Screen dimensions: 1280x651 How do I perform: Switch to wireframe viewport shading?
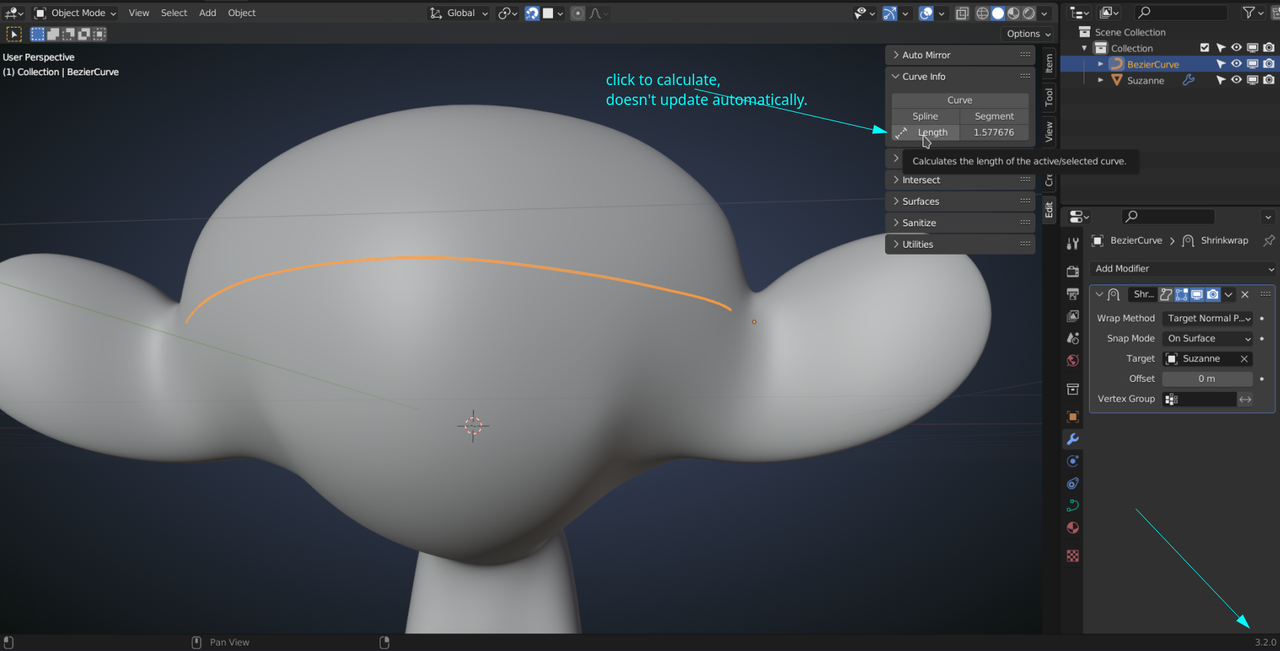pyautogui.click(x=982, y=13)
